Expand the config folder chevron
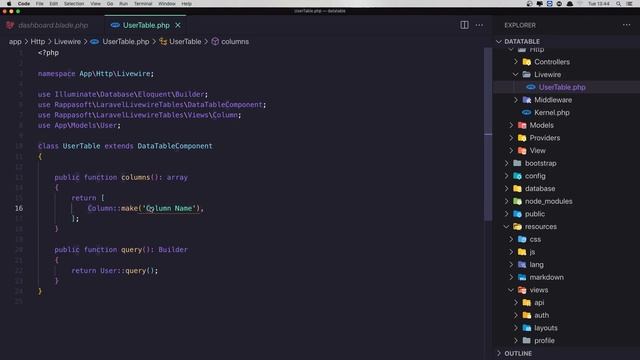640x360 pixels. tap(507, 176)
